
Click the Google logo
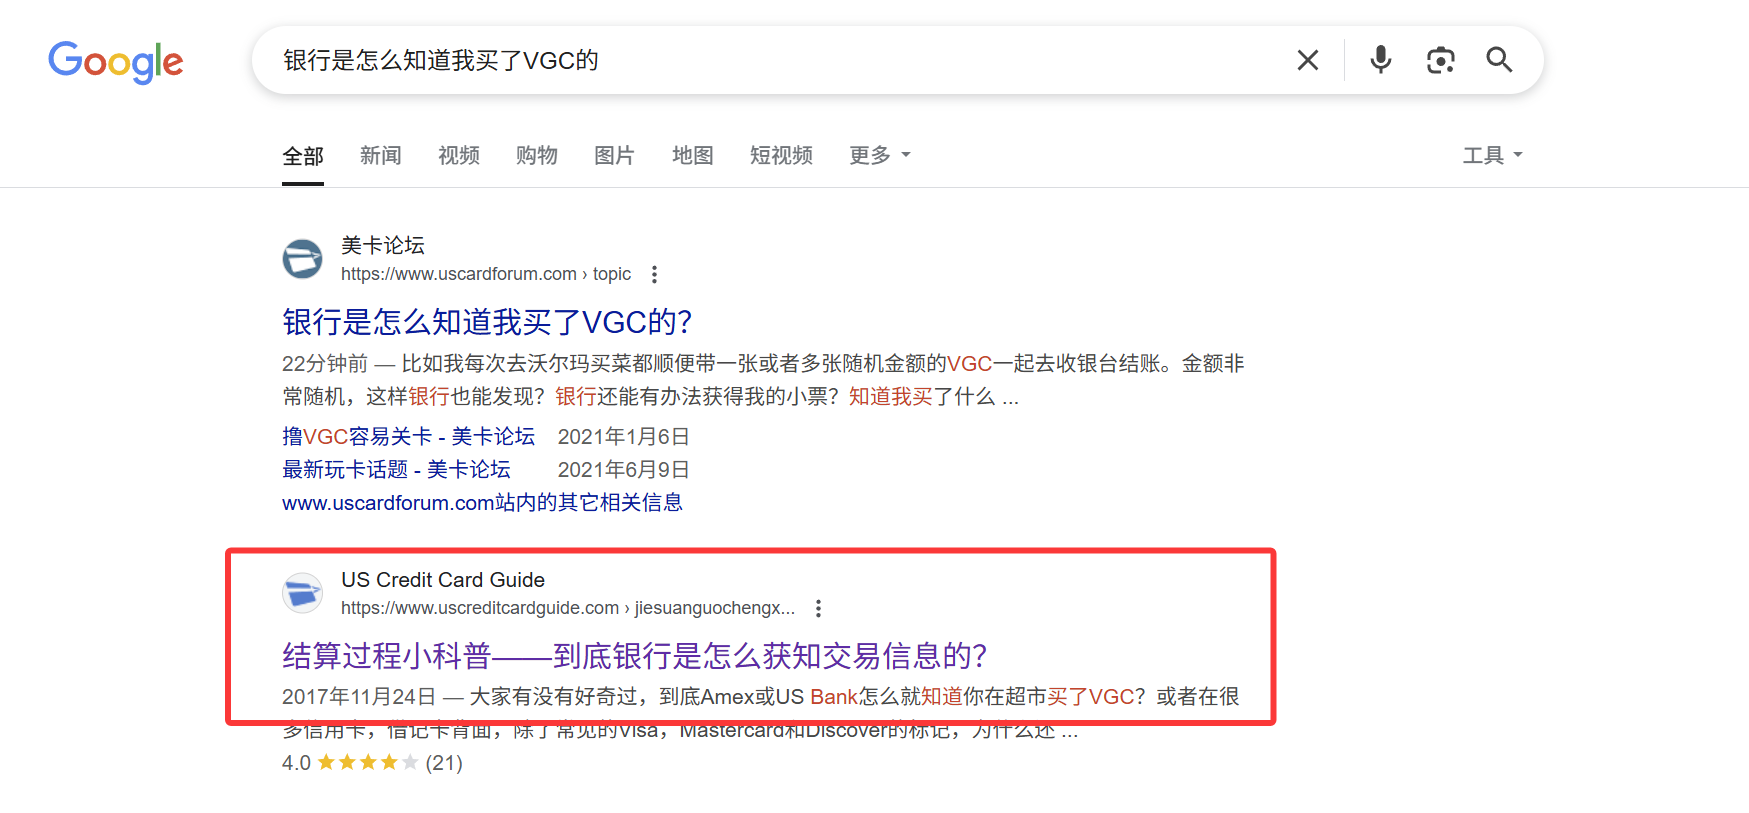click(x=116, y=61)
